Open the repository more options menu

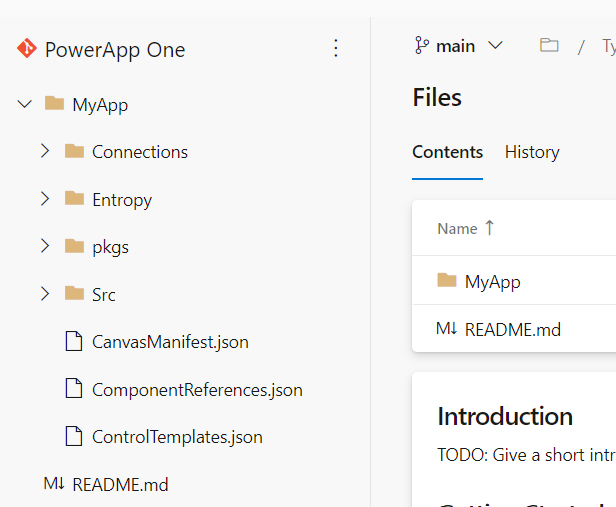[x=336, y=48]
